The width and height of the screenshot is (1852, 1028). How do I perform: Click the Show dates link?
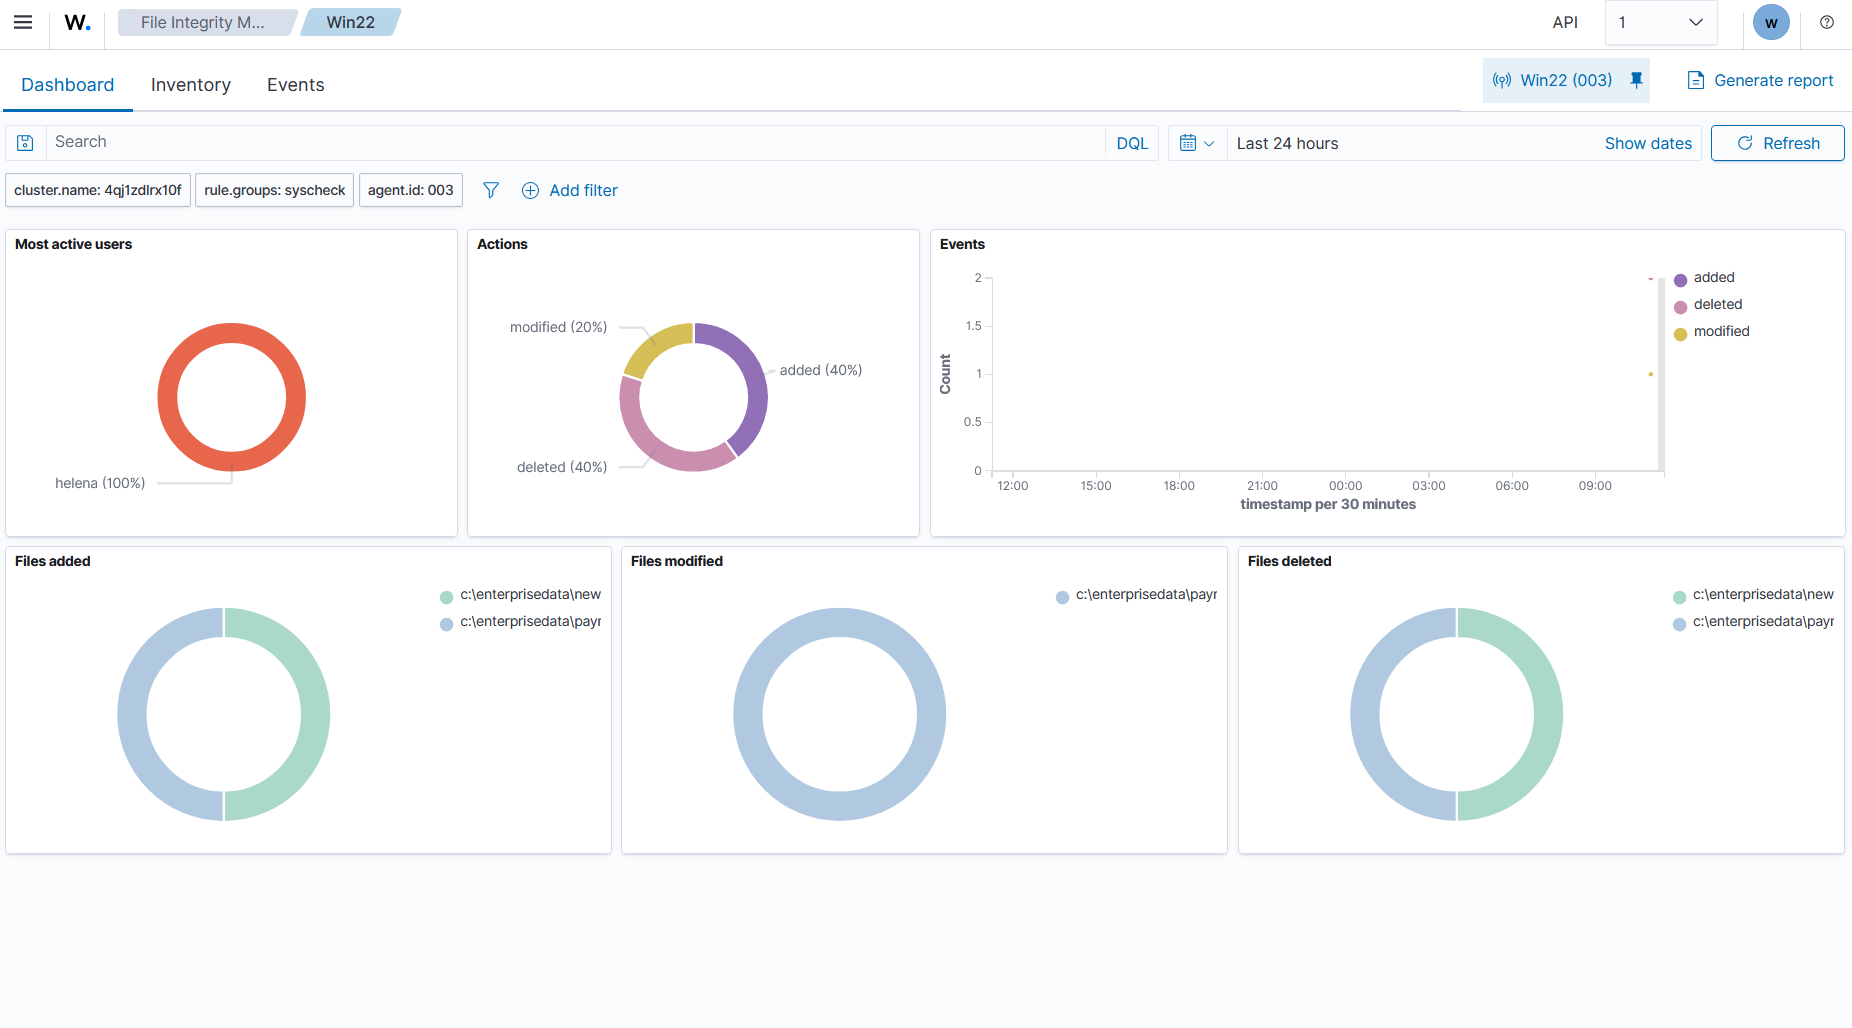click(x=1648, y=143)
